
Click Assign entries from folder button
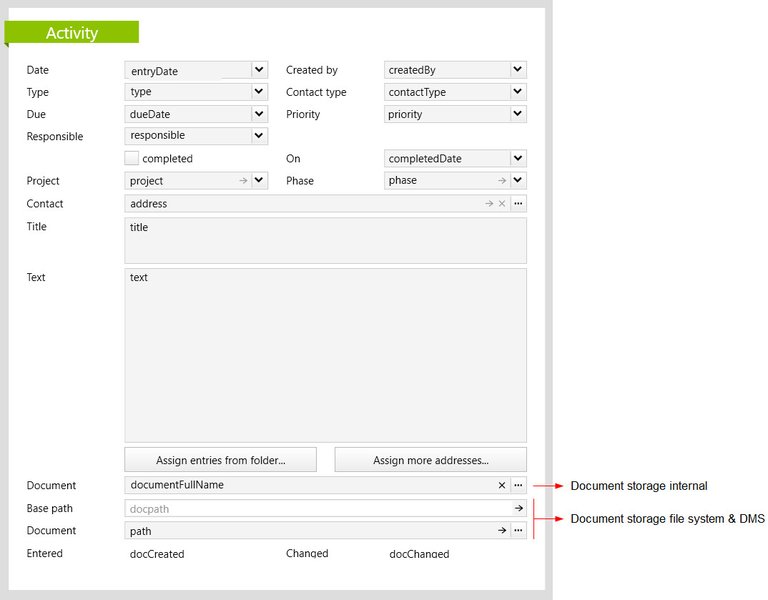220,459
